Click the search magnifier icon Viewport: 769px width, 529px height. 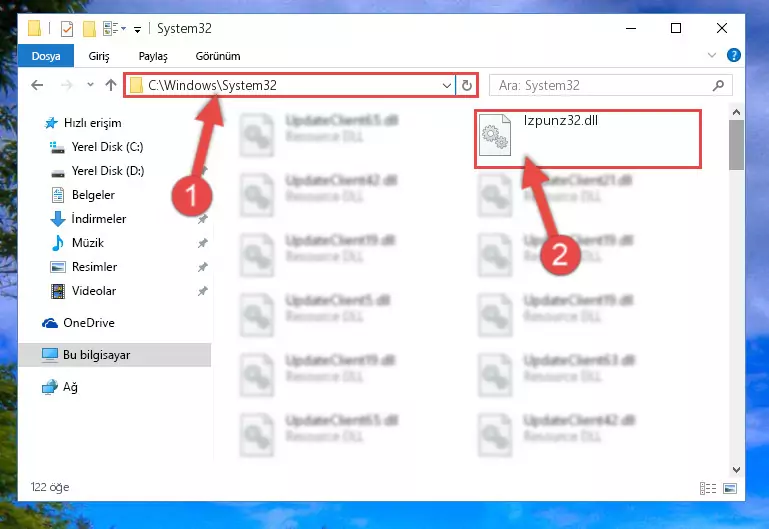pyautogui.click(x=718, y=85)
